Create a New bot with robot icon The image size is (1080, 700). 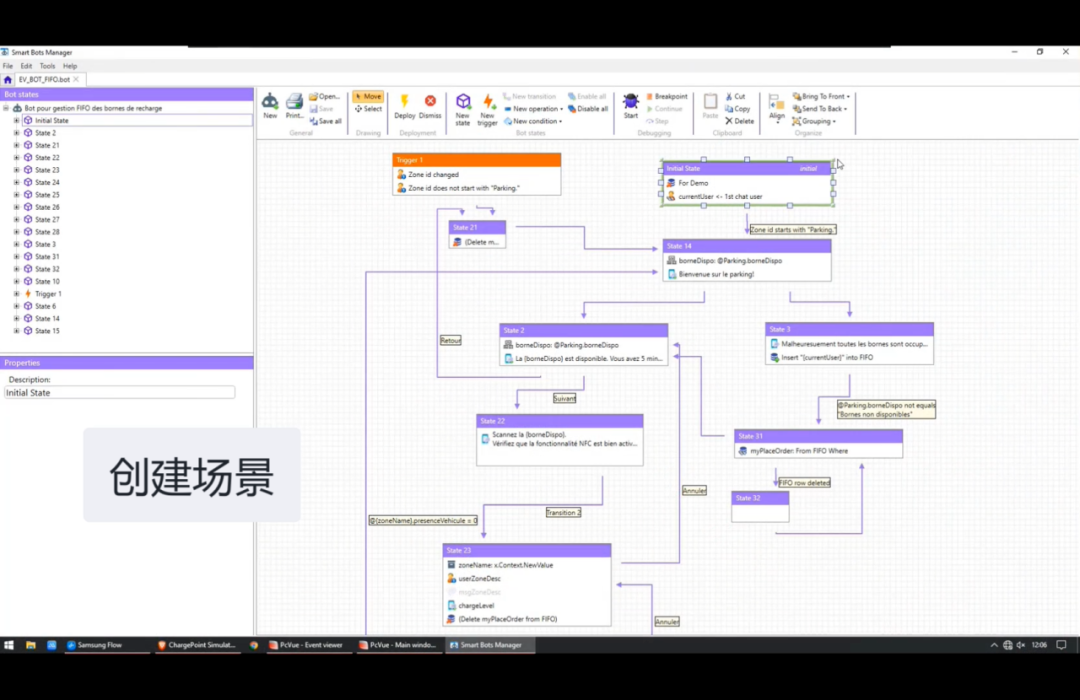pyautogui.click(x=270, y=106)
